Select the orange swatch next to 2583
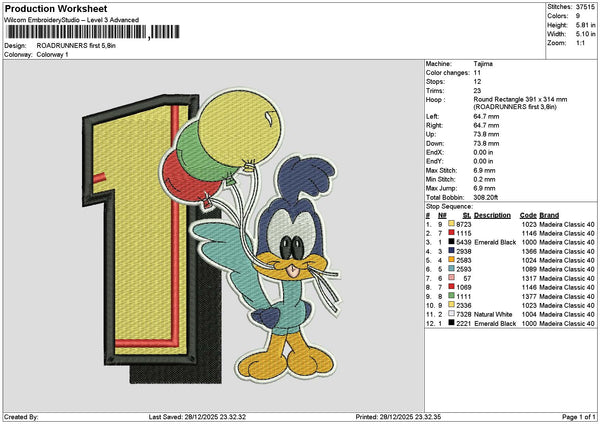 [451, 260]
